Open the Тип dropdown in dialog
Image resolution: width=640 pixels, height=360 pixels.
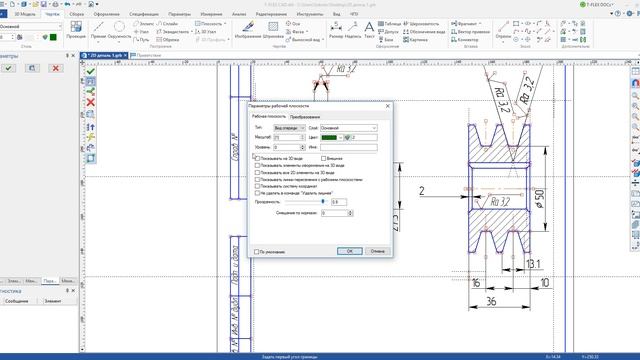pyautogui.click(x=289, y=128)
